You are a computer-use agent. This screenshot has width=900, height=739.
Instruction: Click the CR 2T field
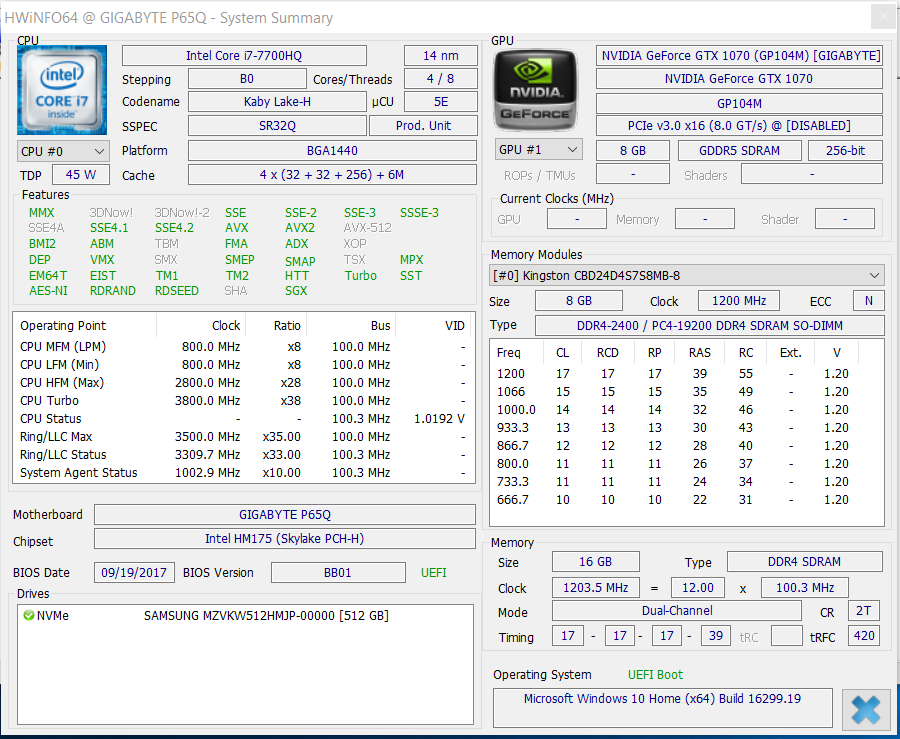pyautogui.click(x=864, y=610)
